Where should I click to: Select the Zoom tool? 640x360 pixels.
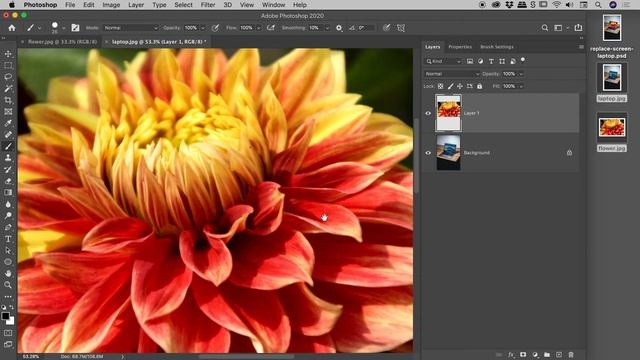point(8,285)
